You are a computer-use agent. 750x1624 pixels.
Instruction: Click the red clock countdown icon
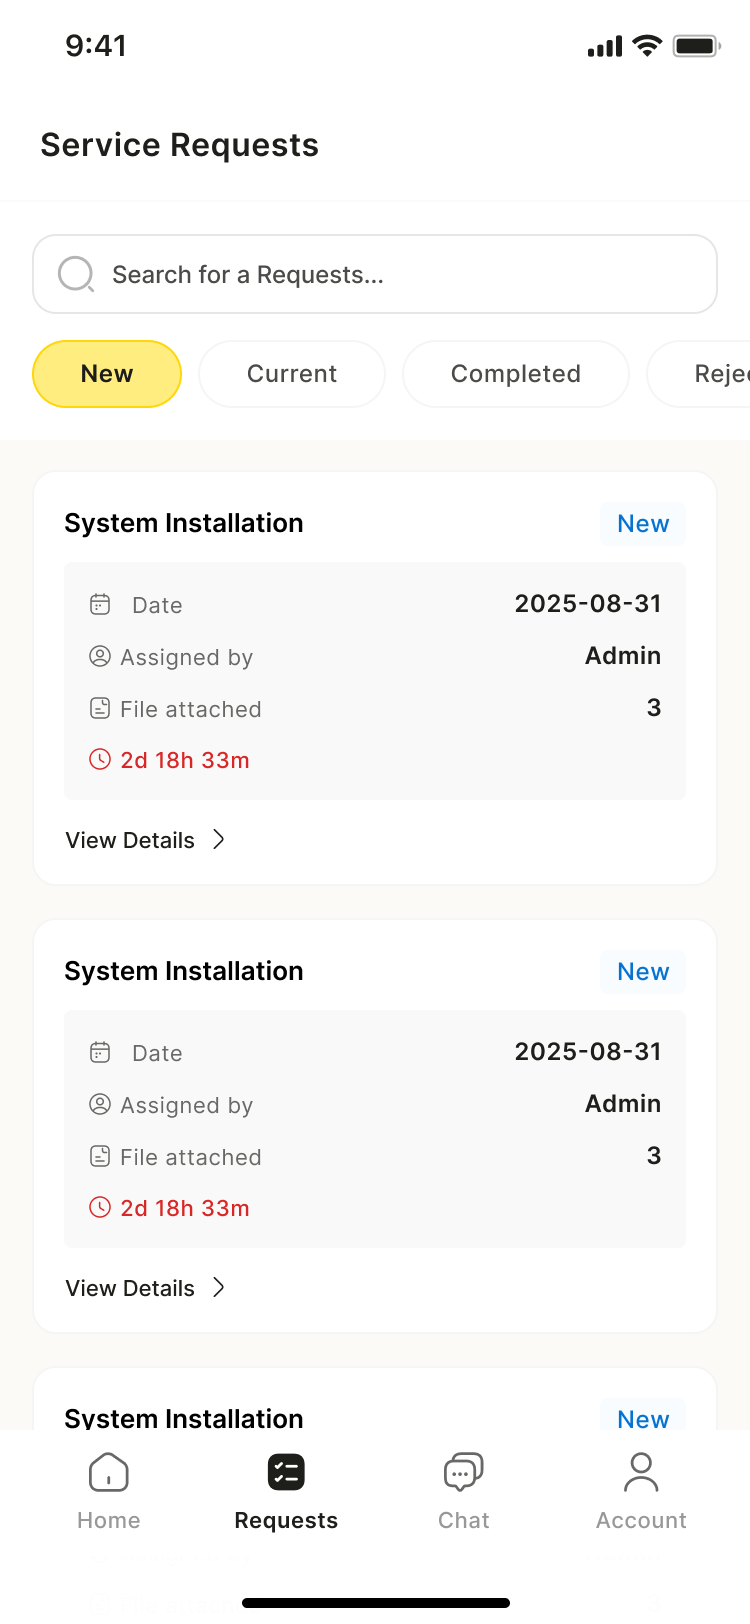(99, 759)
